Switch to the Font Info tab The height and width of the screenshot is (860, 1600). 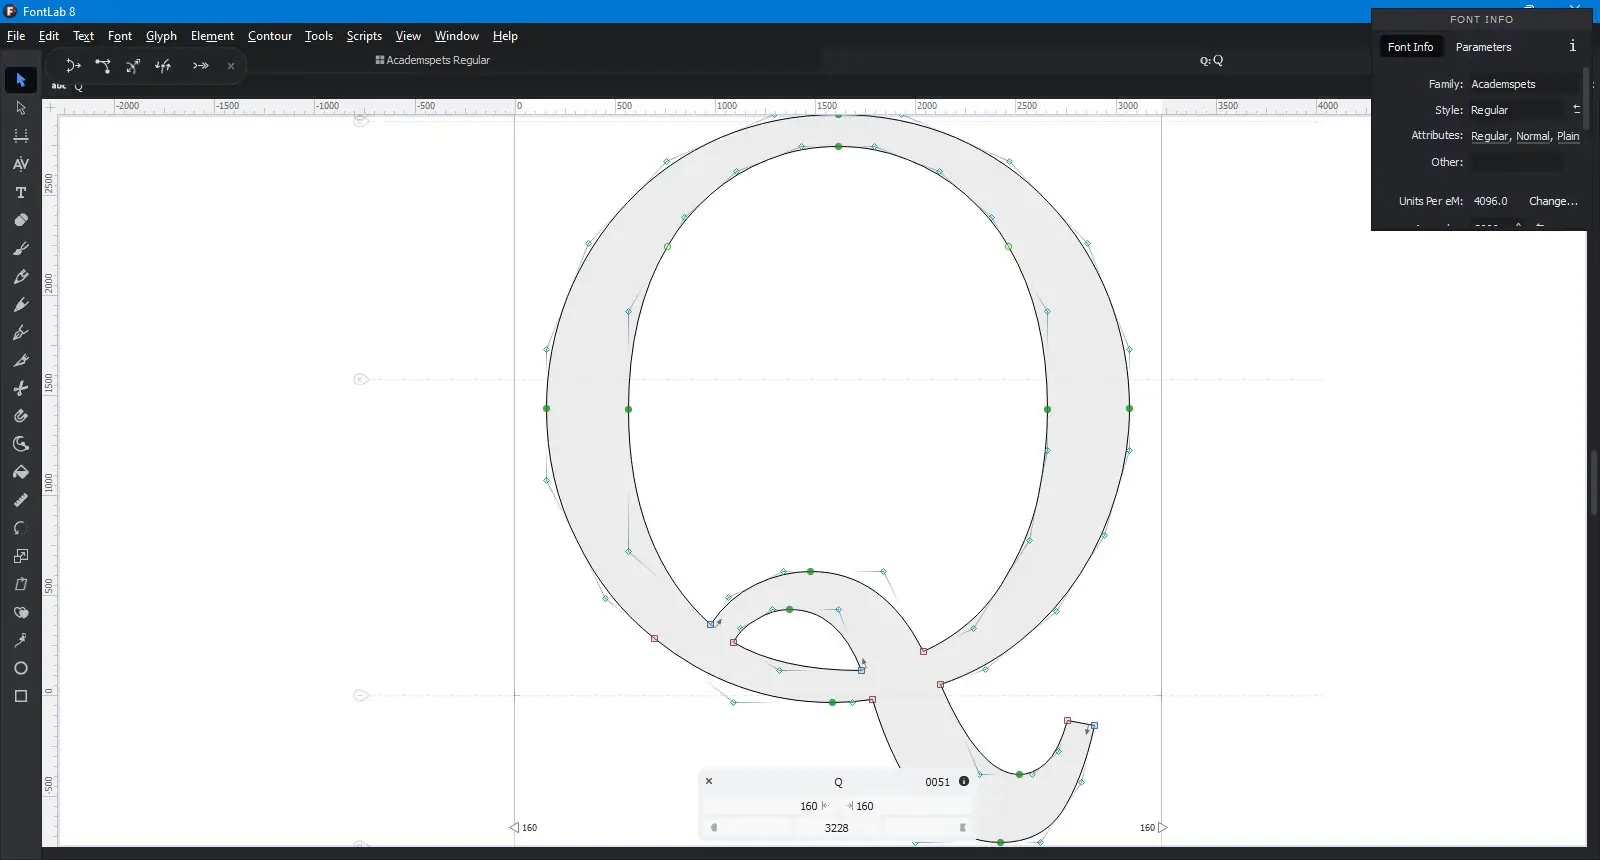(x=1410, y=47)
